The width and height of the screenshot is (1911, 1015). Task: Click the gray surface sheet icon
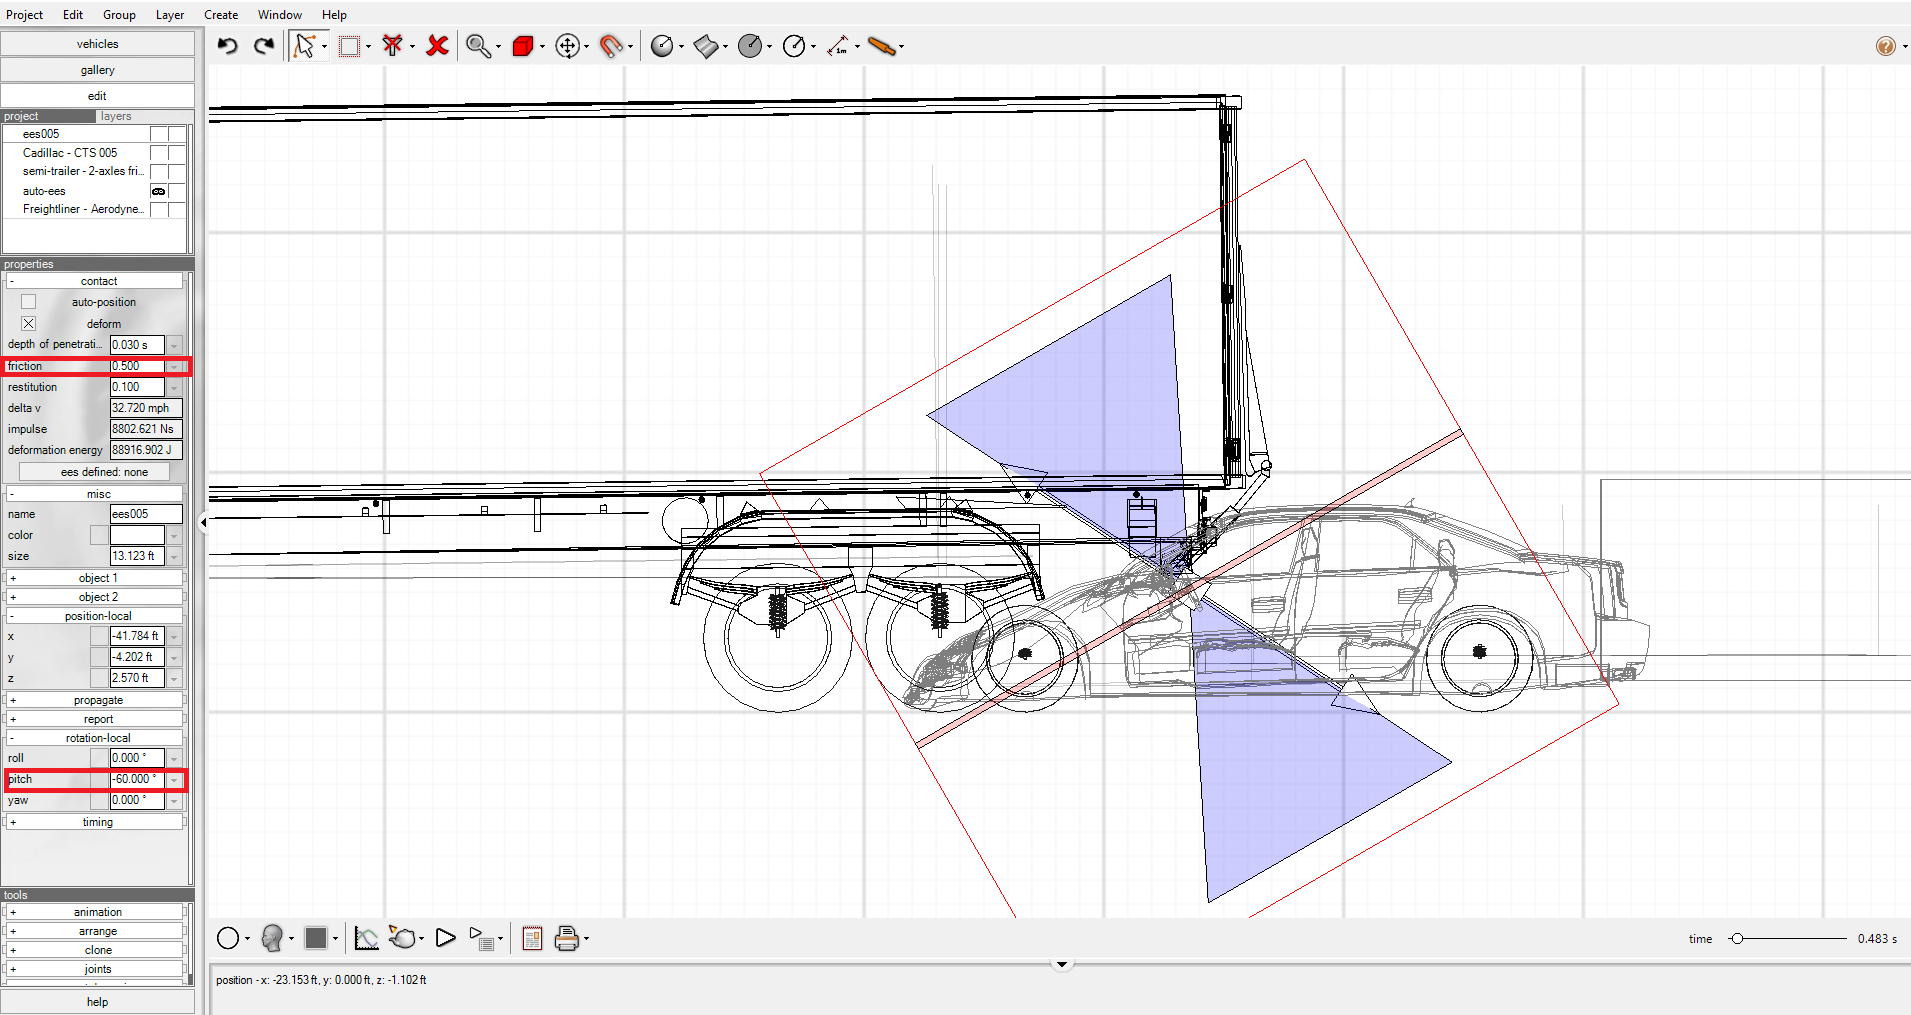706,46
